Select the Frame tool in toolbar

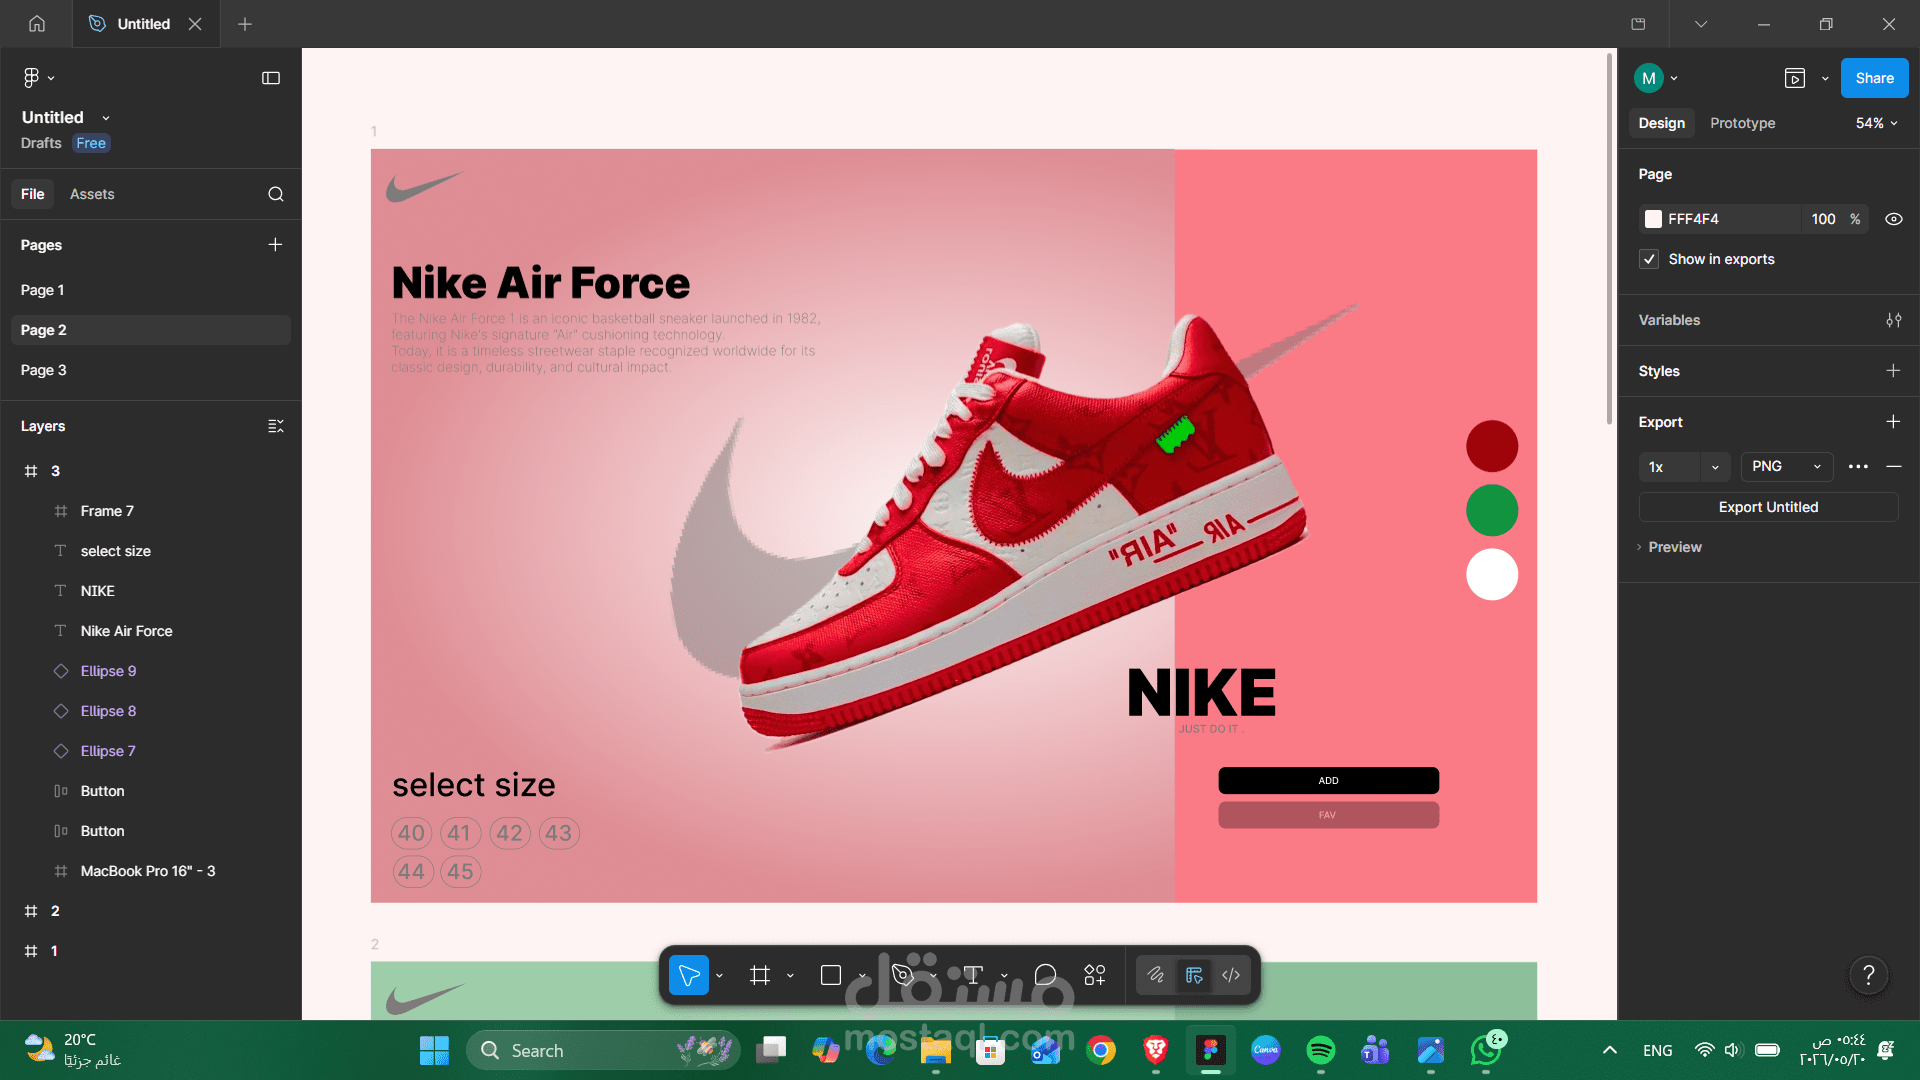[760, 975]
